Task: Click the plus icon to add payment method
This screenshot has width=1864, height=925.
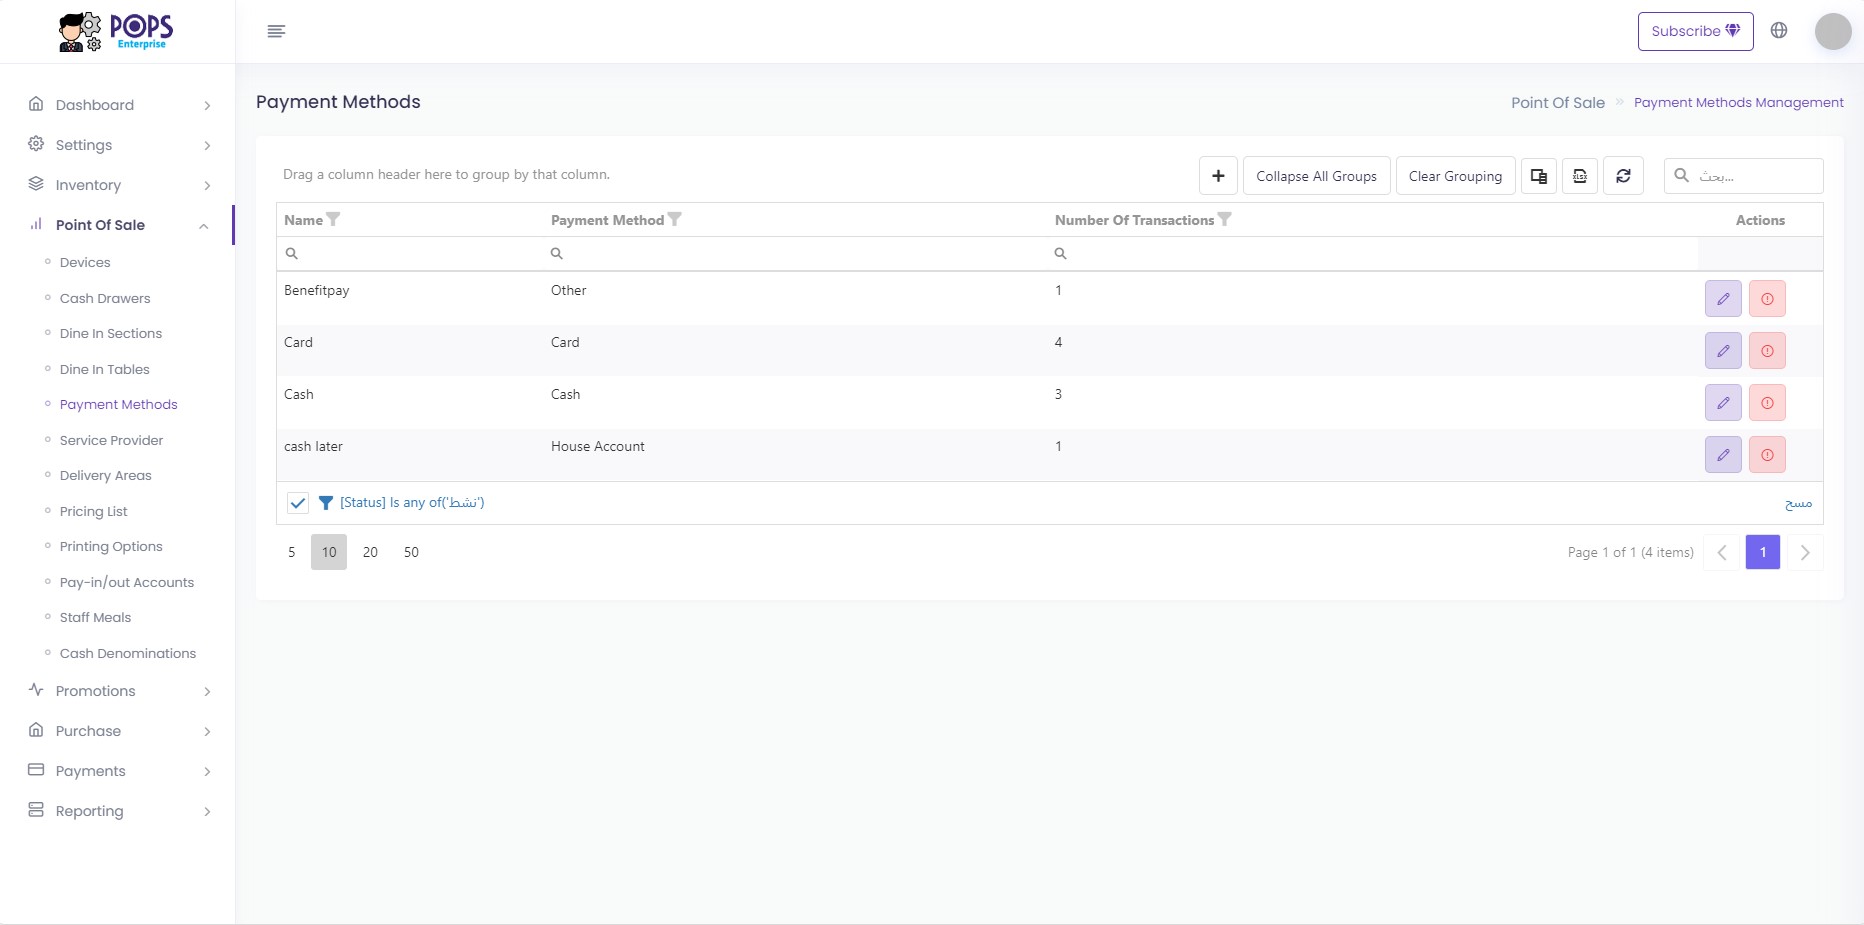Action: point(1218,176)
